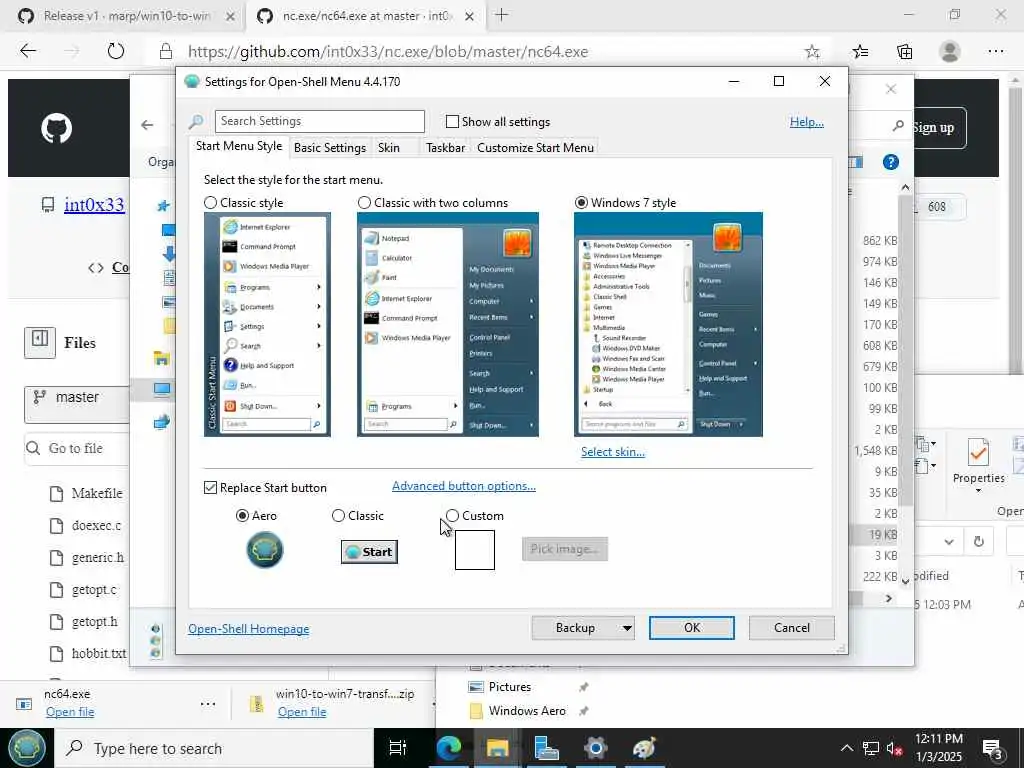The image size is (1024, 768).
Task: Open the downloaded win10-to-win7 zip link
Action: (302, 712)
